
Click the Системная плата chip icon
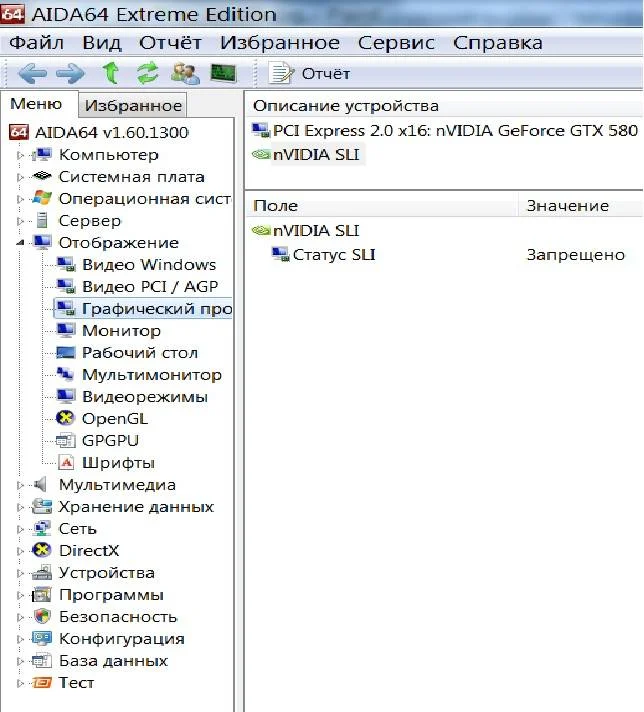pyautogui.click(x=42, y=176)
